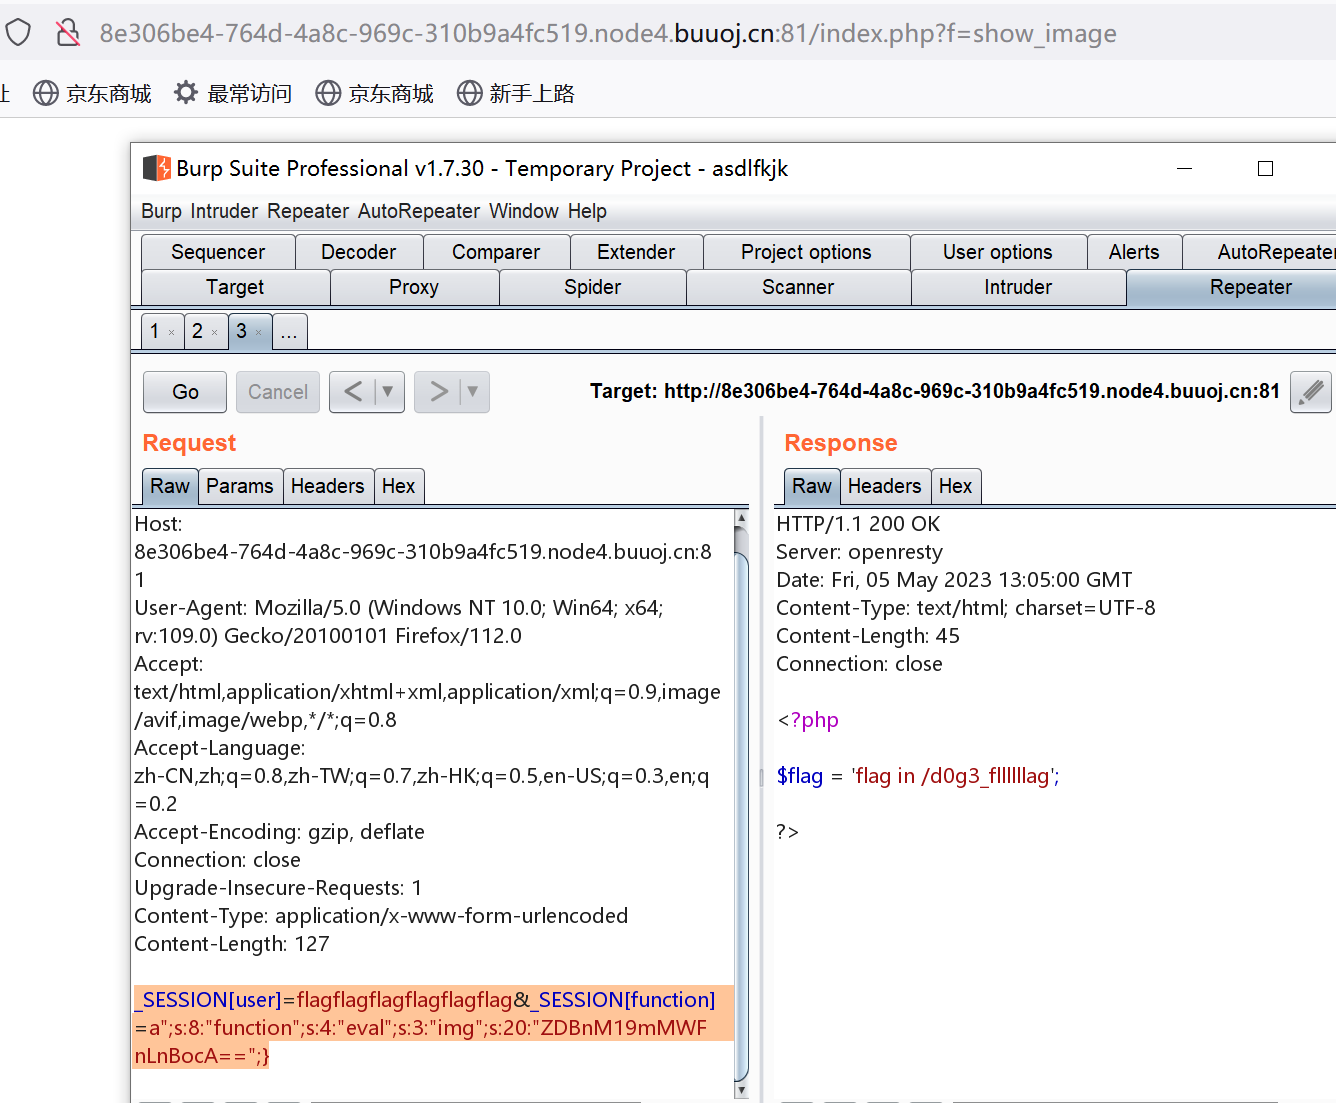Switch to the Alerts tab
The width and height of the screenshot is (1336, 1103).
click(1134, 252)
